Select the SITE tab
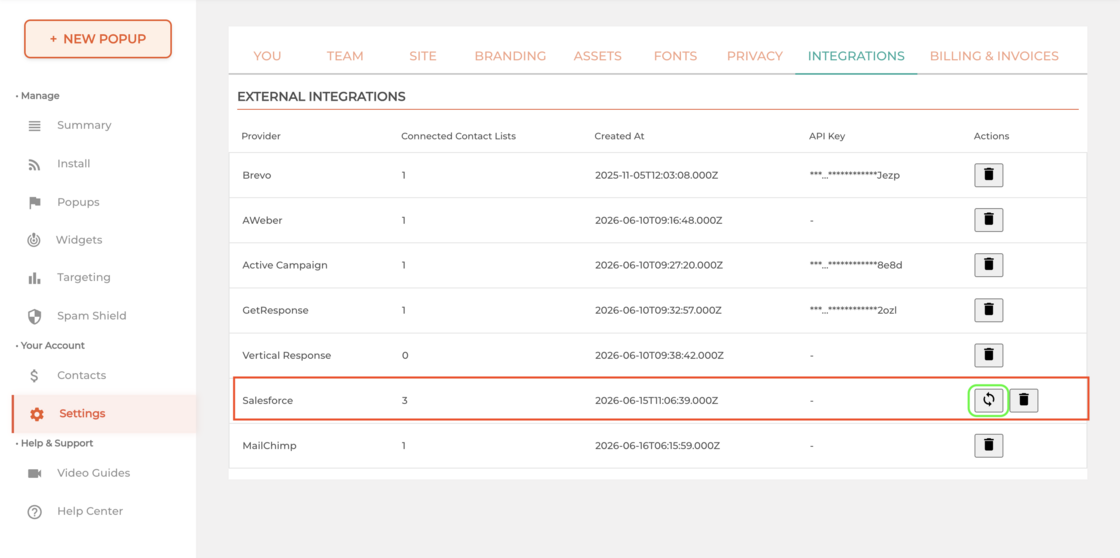 tap(423, 56)
